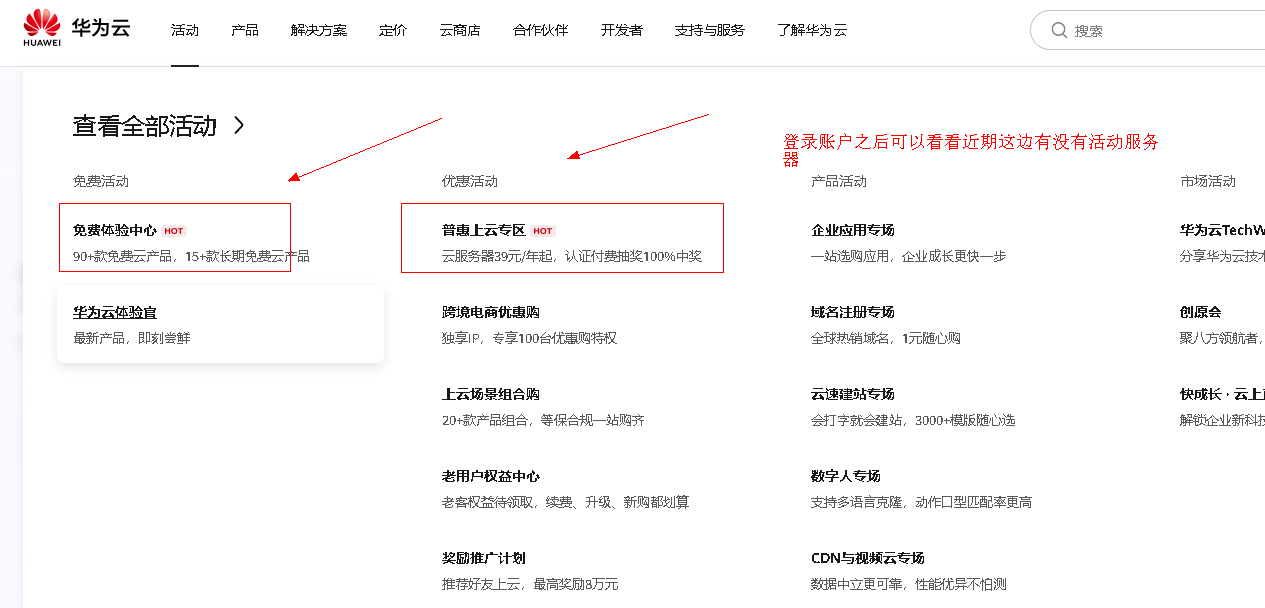1265x608 pixels.
Task: Open the 解决方案 menu
Action: [319, 30]
